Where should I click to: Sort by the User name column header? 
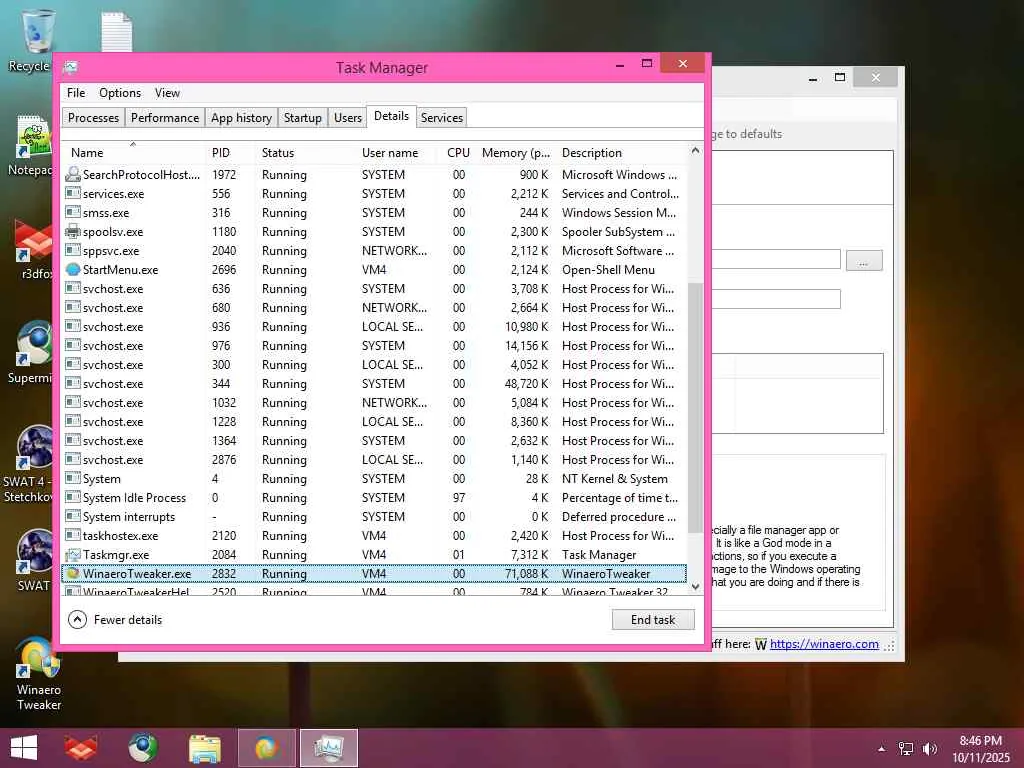pos(396,153)
